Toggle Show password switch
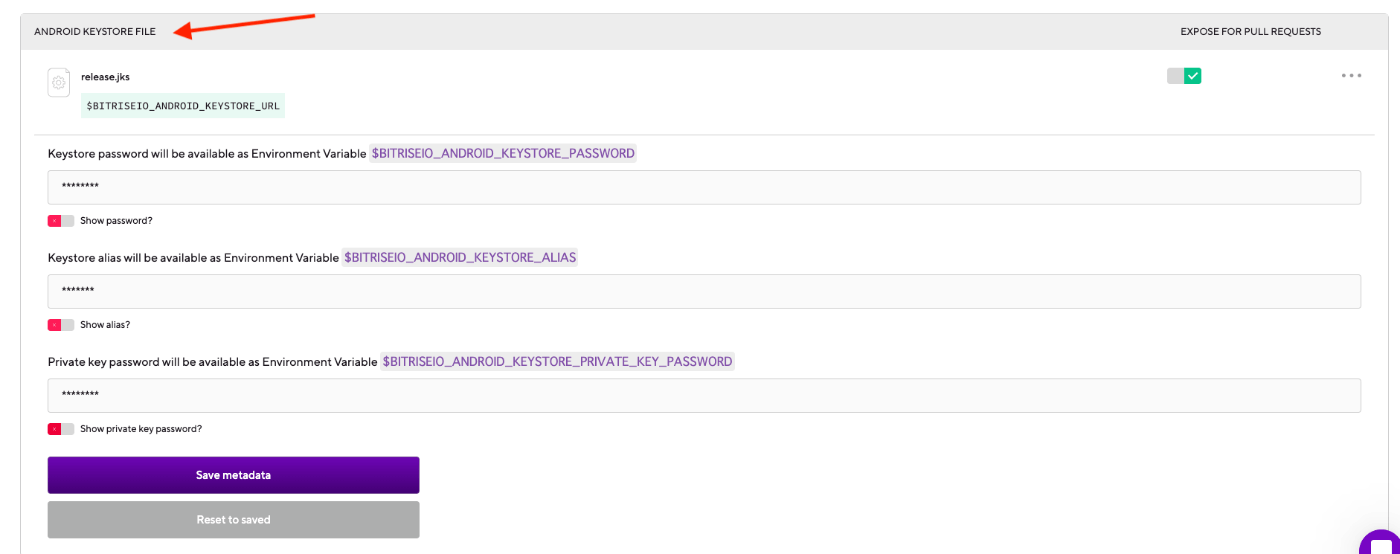Screen dimensions: 1400x554 coord(61,221)
